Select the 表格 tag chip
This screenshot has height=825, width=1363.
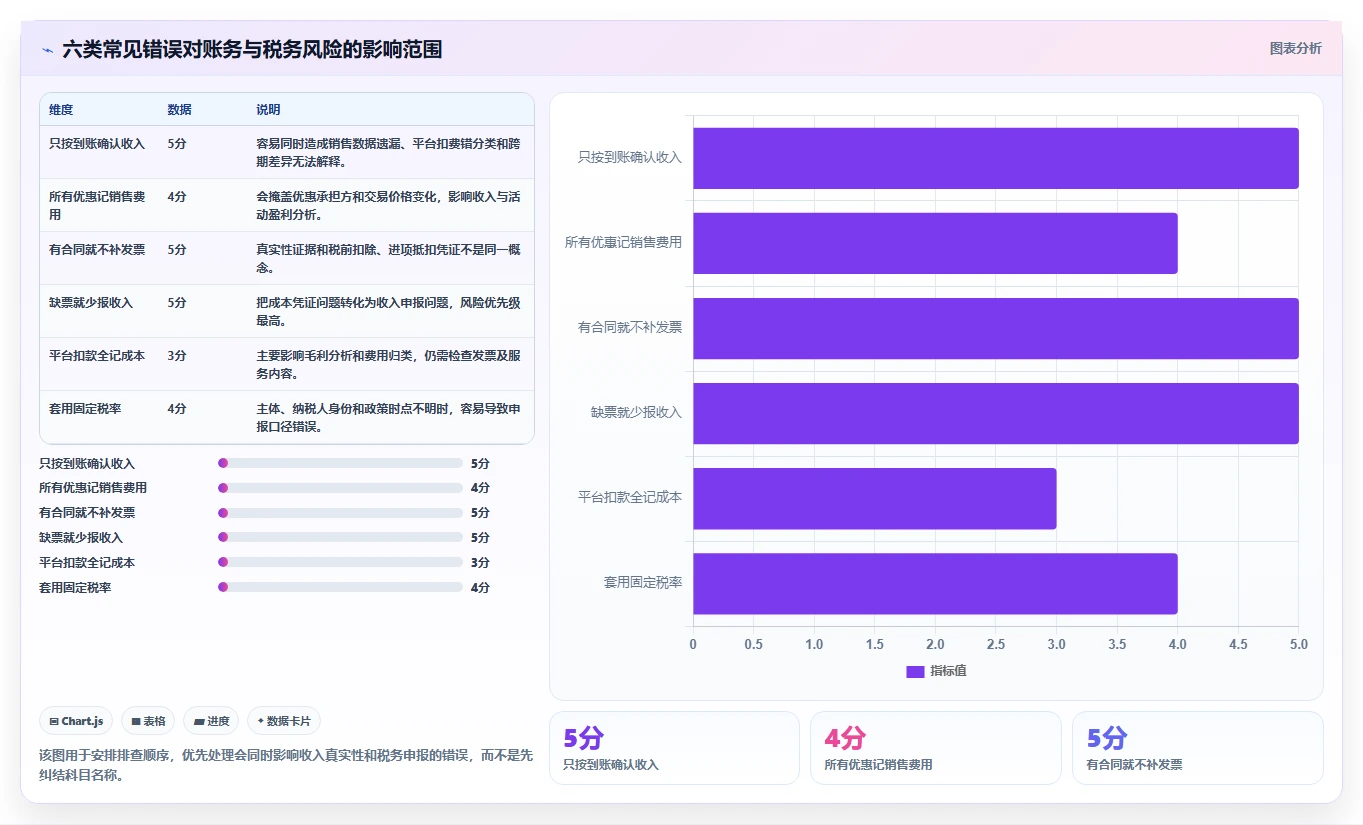click(x=148, y=721)
